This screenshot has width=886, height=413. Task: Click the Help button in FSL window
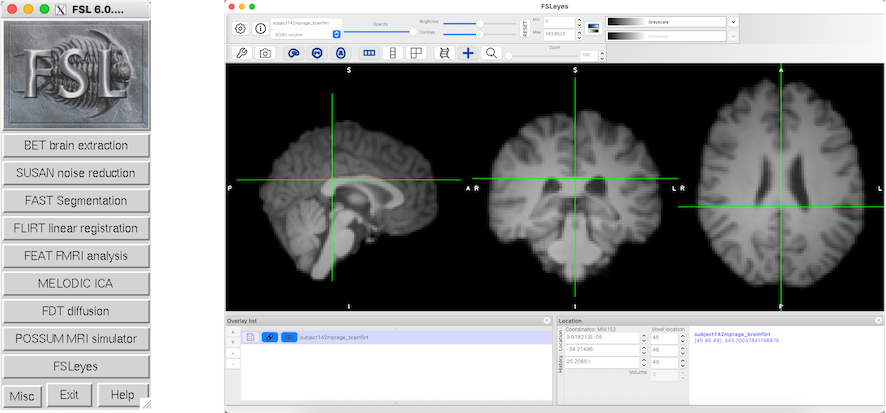click(123, 395)
